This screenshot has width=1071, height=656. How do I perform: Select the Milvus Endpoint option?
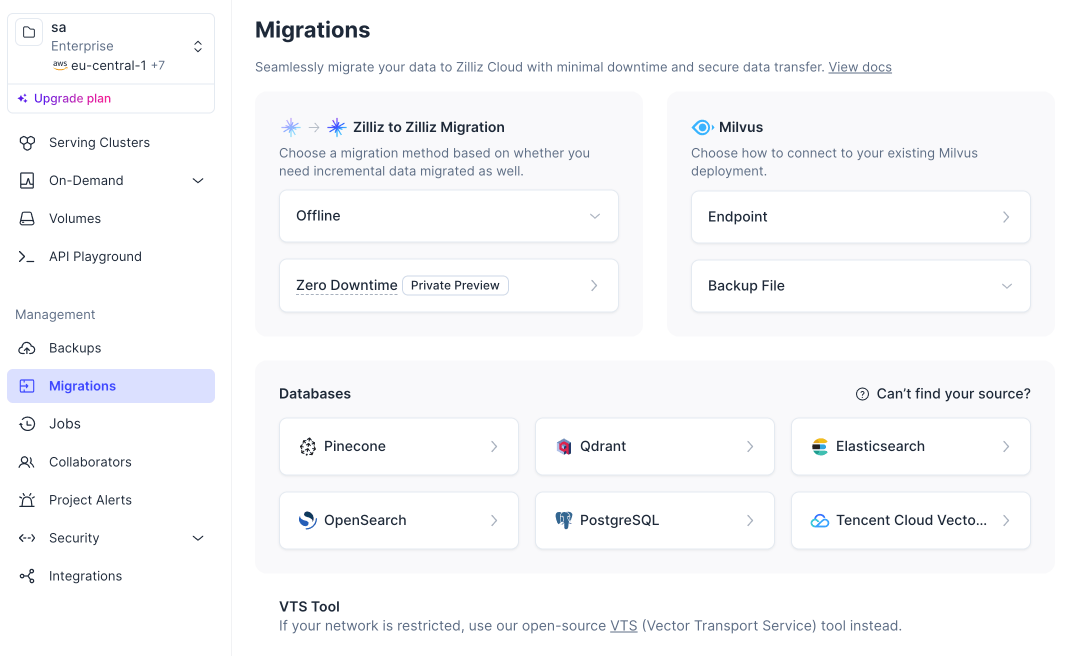point(861,217)
